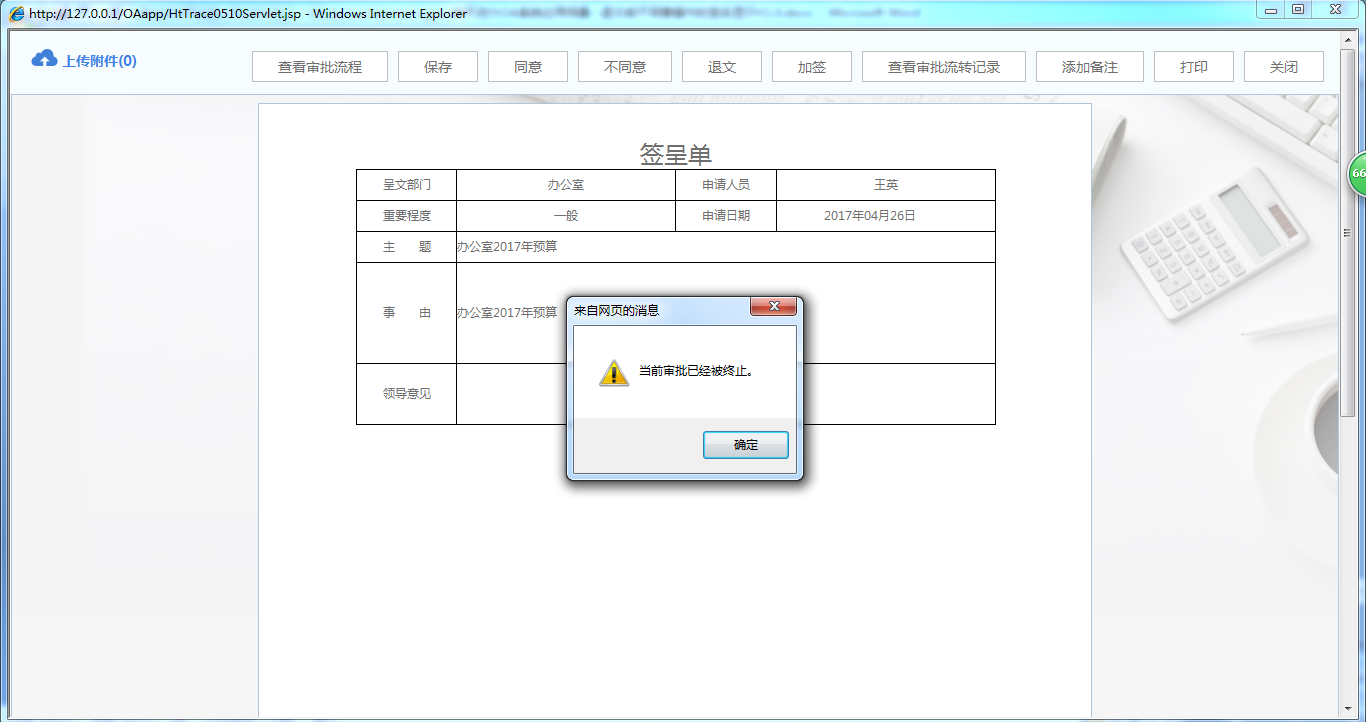Close the 来自网页的消息 dialog

[x=773, y=307]
